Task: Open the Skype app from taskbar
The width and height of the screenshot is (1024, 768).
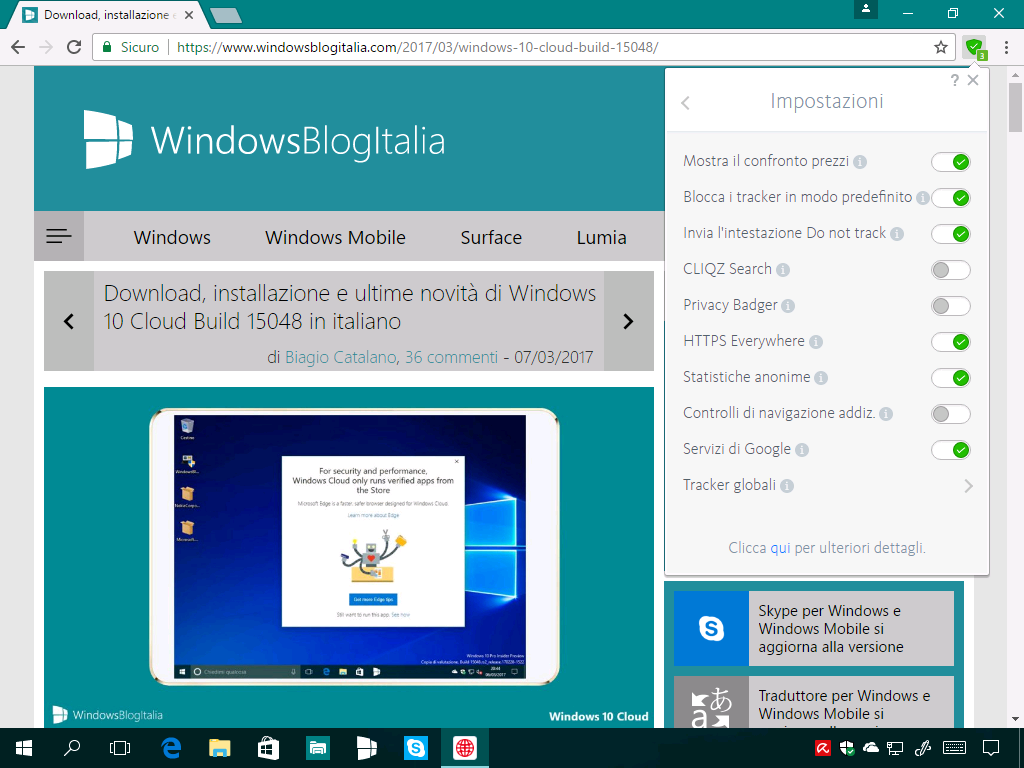Action: click(x=415, y=748)
